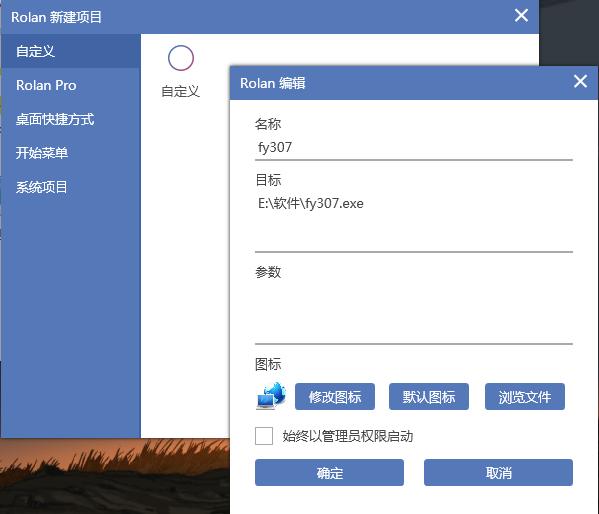Close the Rolan 编辑 dialog
This screenshot has width=599, height=514.
click(580, 81)
